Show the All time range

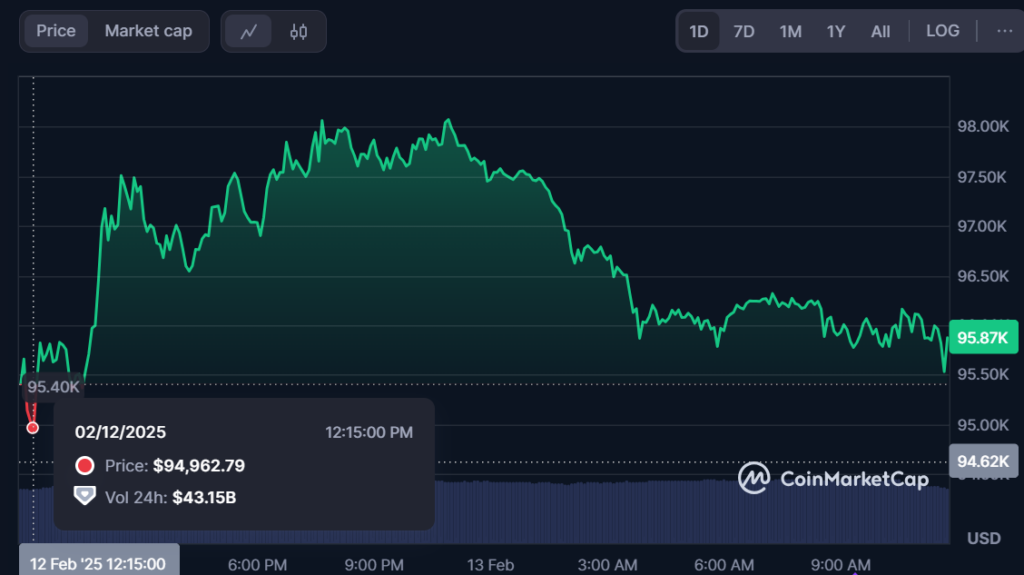click(880, 31)
